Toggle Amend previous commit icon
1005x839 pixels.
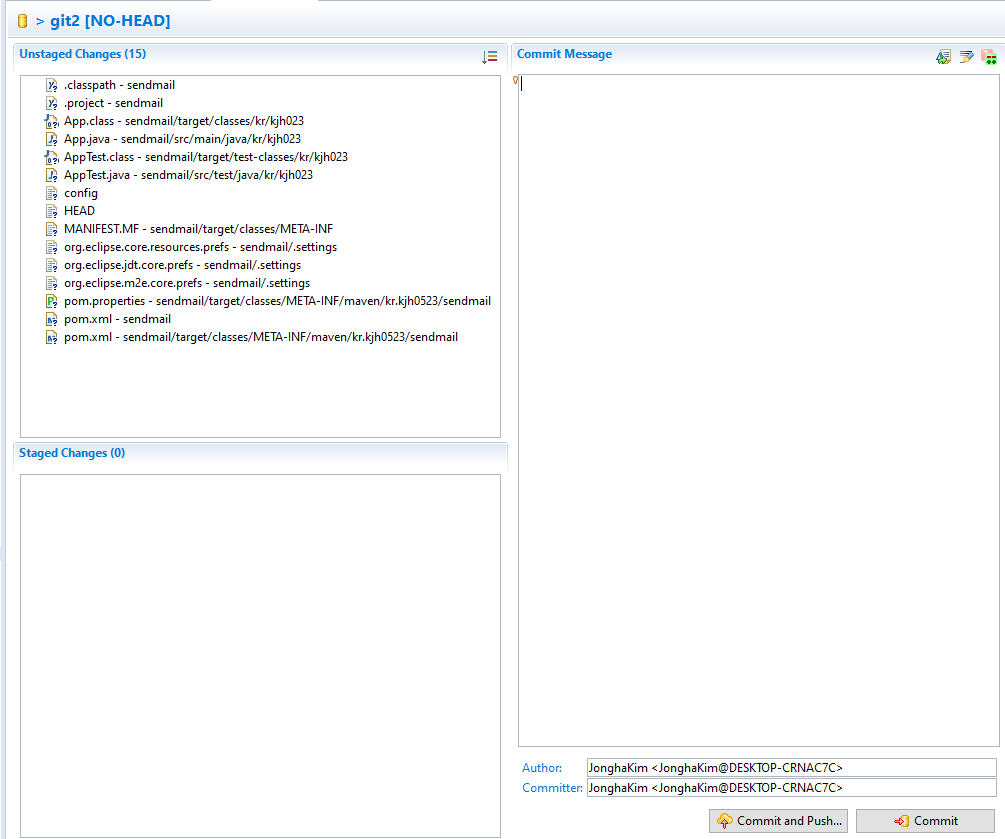click(x=943, y=57)
